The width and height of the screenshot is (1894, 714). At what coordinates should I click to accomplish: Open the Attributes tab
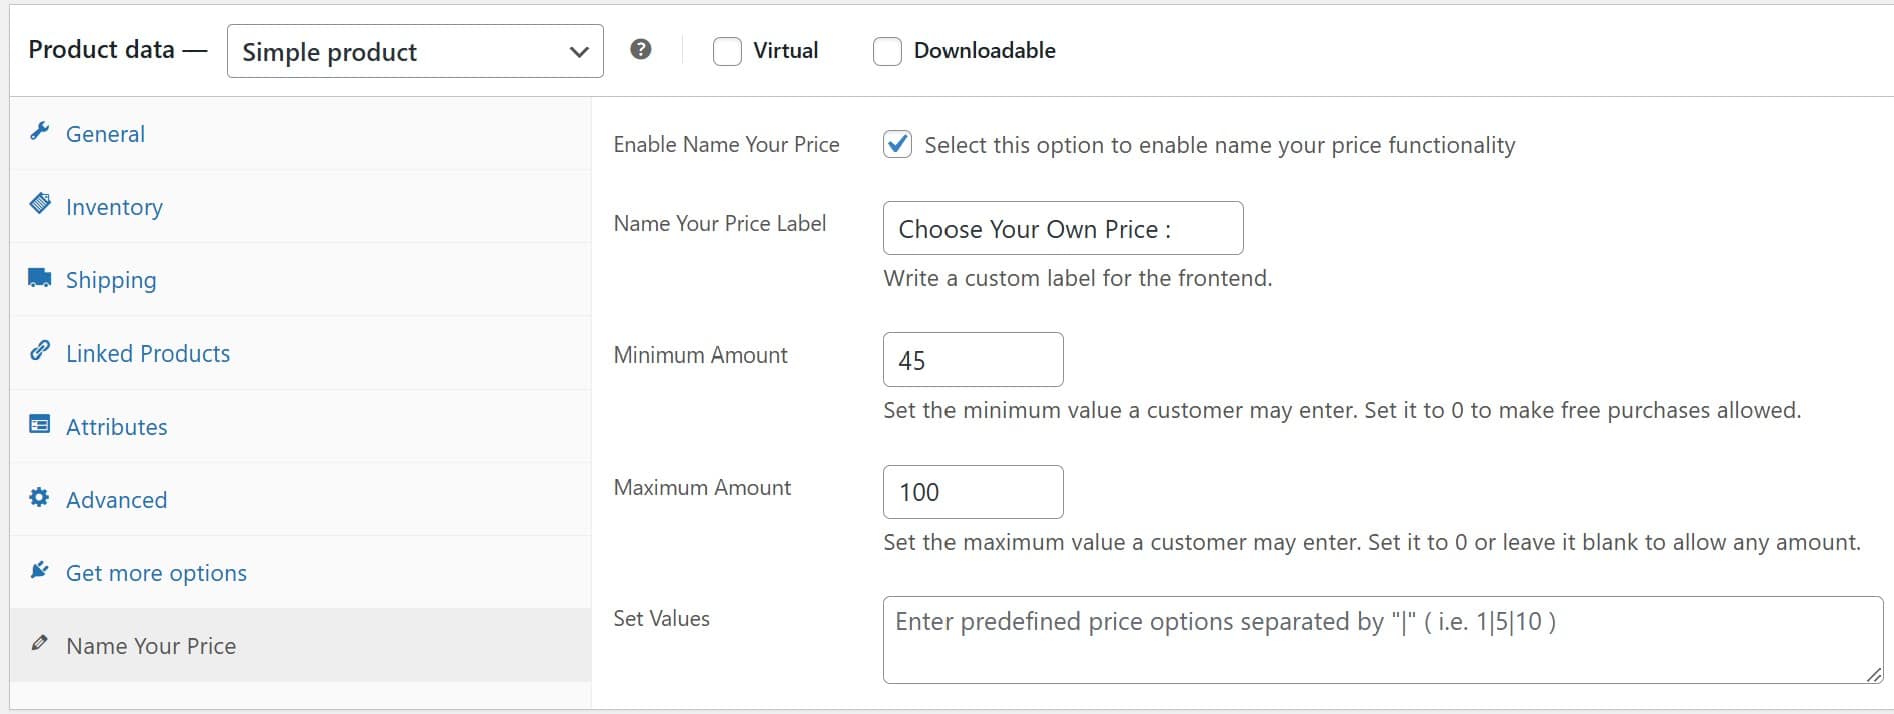(x=300, y=426)
